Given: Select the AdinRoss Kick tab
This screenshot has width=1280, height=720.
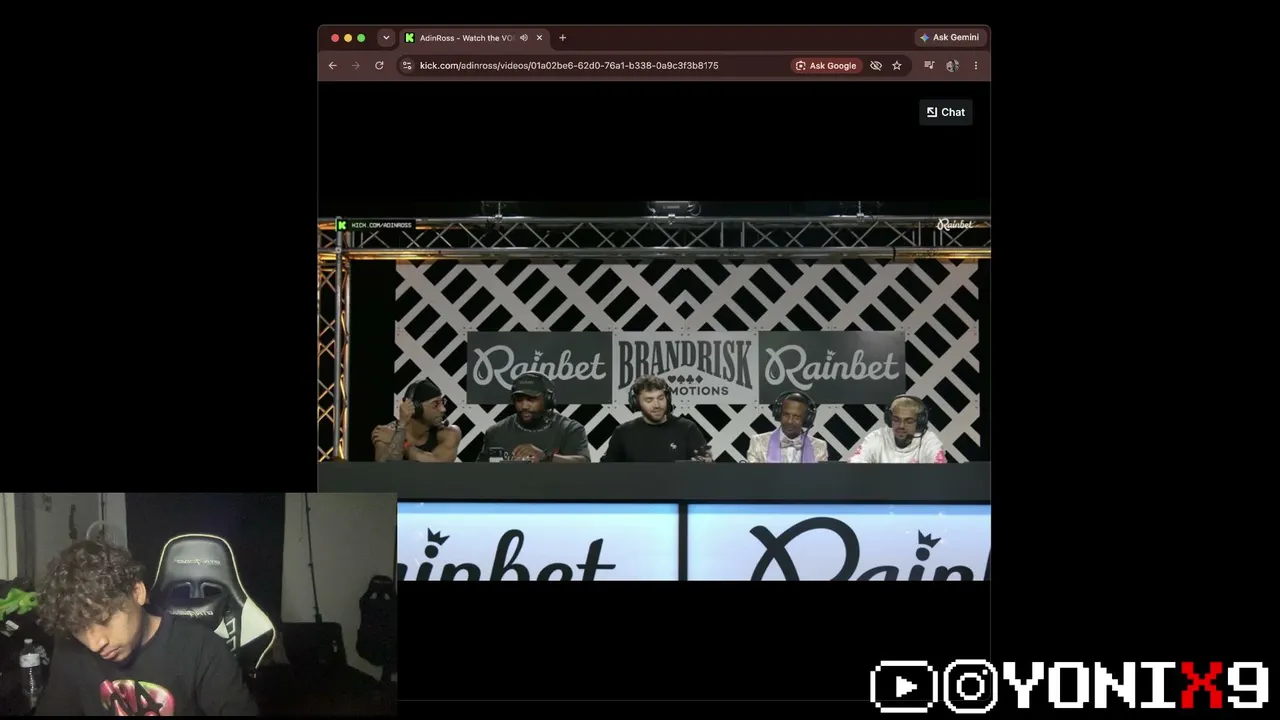Looking at the screenshot, I should click(x=474, y=38).
